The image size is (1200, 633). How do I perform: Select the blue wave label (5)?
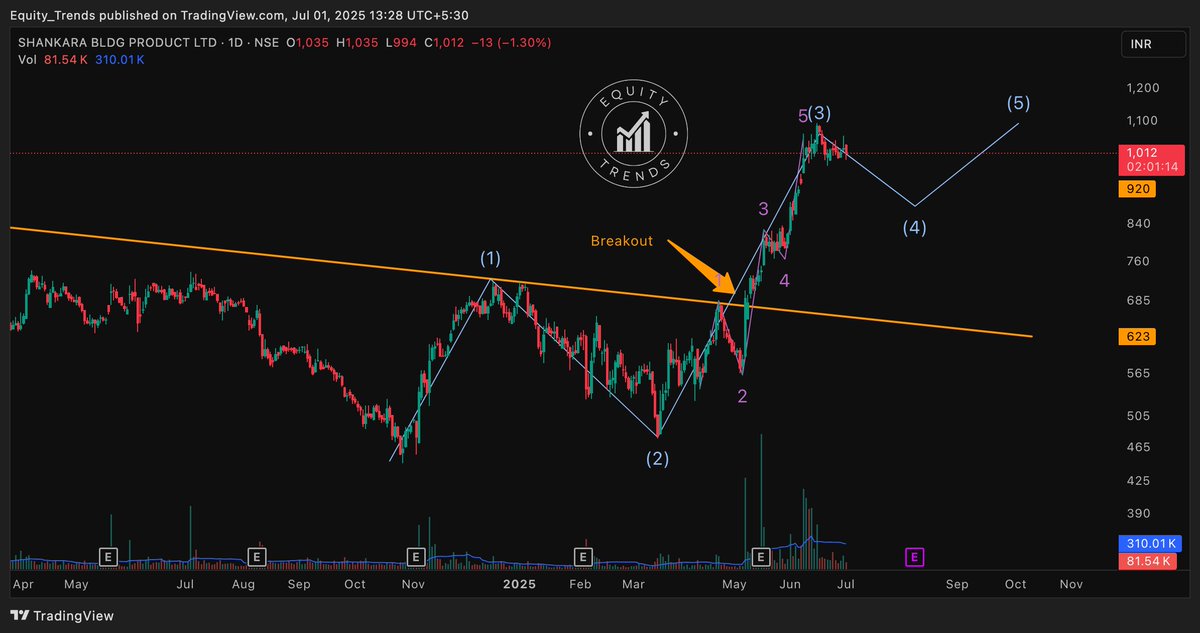tap(1018, 103)
